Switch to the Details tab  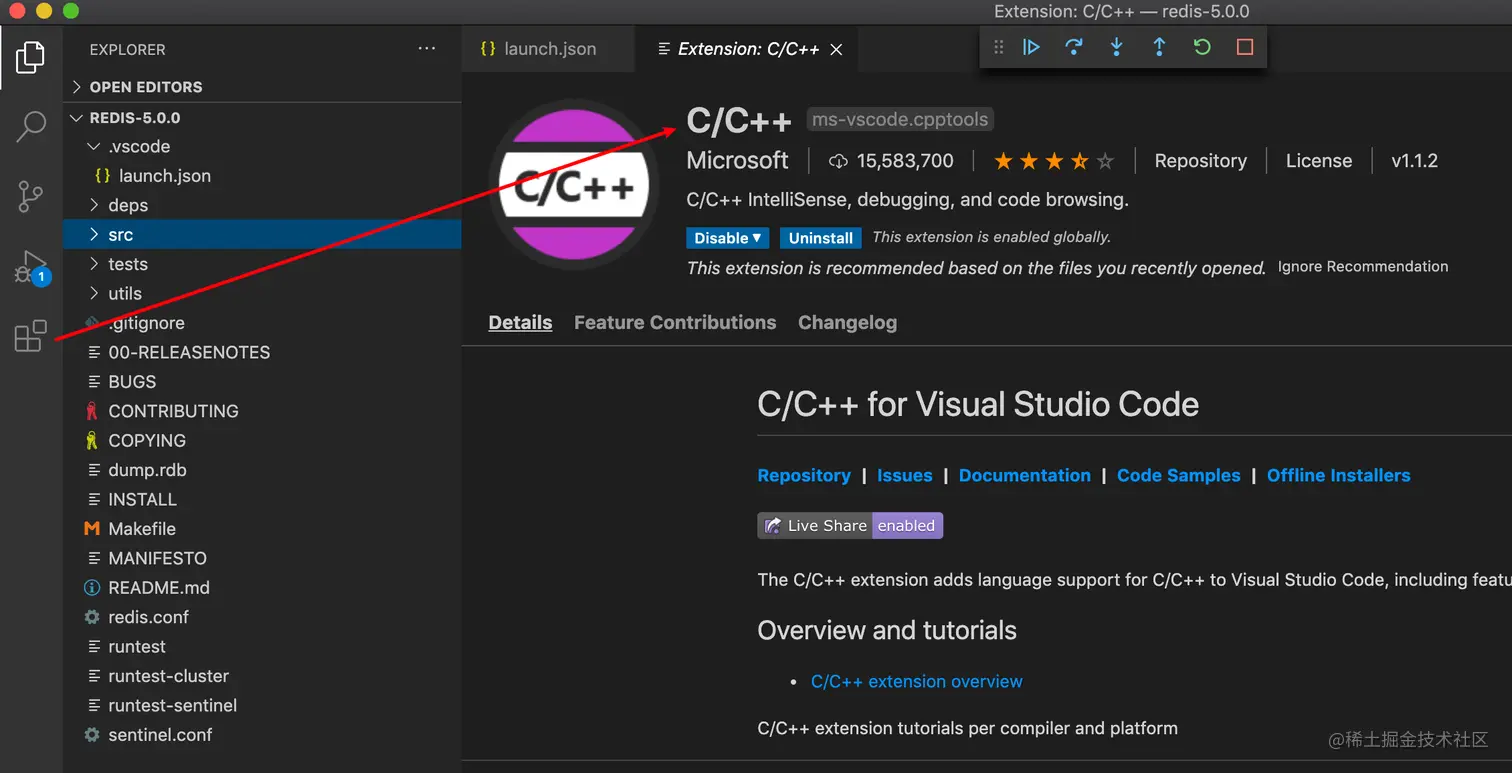pyautogui.click(x=520, y=323)
